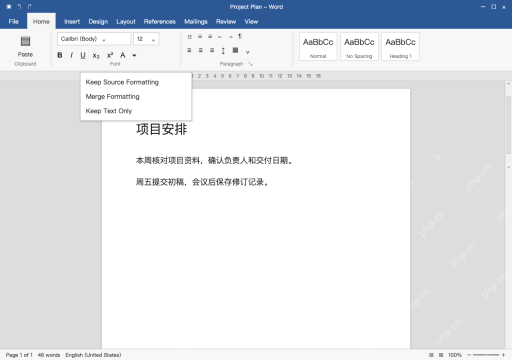512x360 pixels.
Task: Click the vertical scrollbar thumb
Action: coord(508,125)
